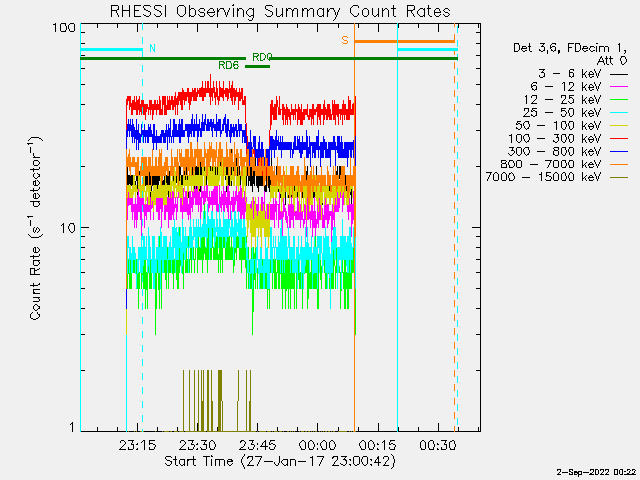Click the black 3 - 6 keV legend line
Image resolution: width=640 pixels, height=480 pixels.
(619, 75)
